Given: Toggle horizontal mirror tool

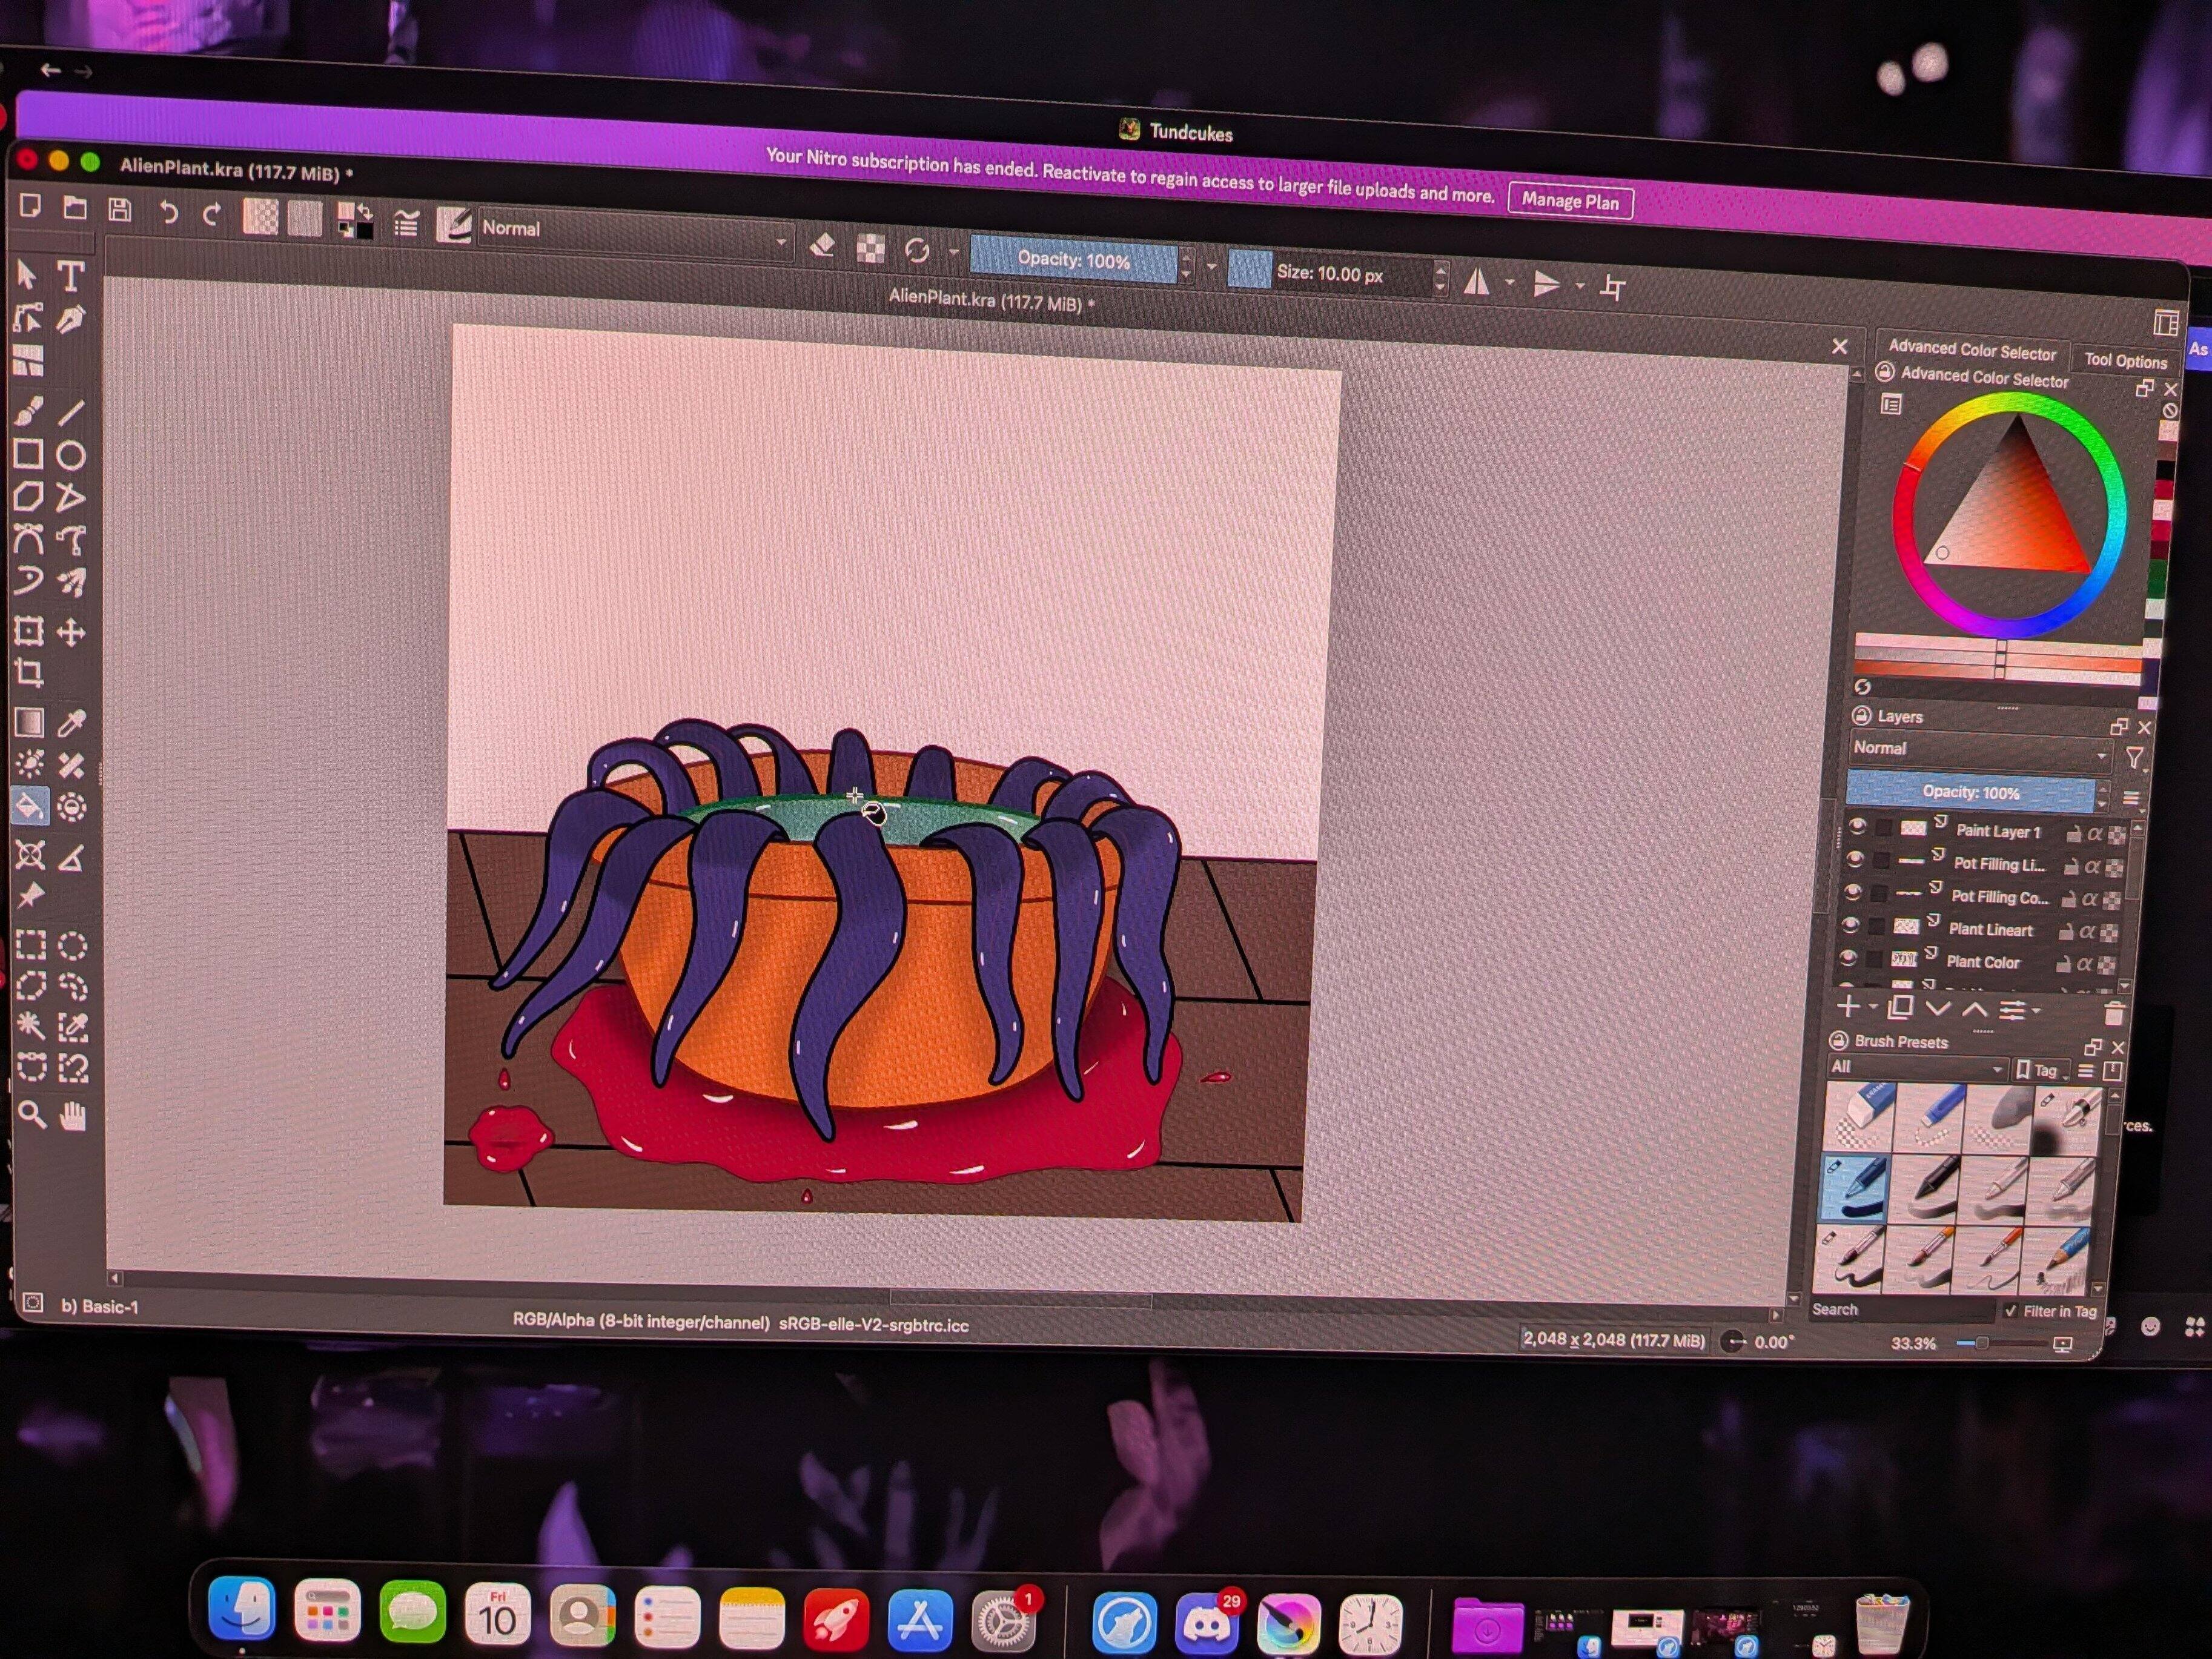Looking at the screenshot, I should pyautogui.click(x=1476, y=282).
